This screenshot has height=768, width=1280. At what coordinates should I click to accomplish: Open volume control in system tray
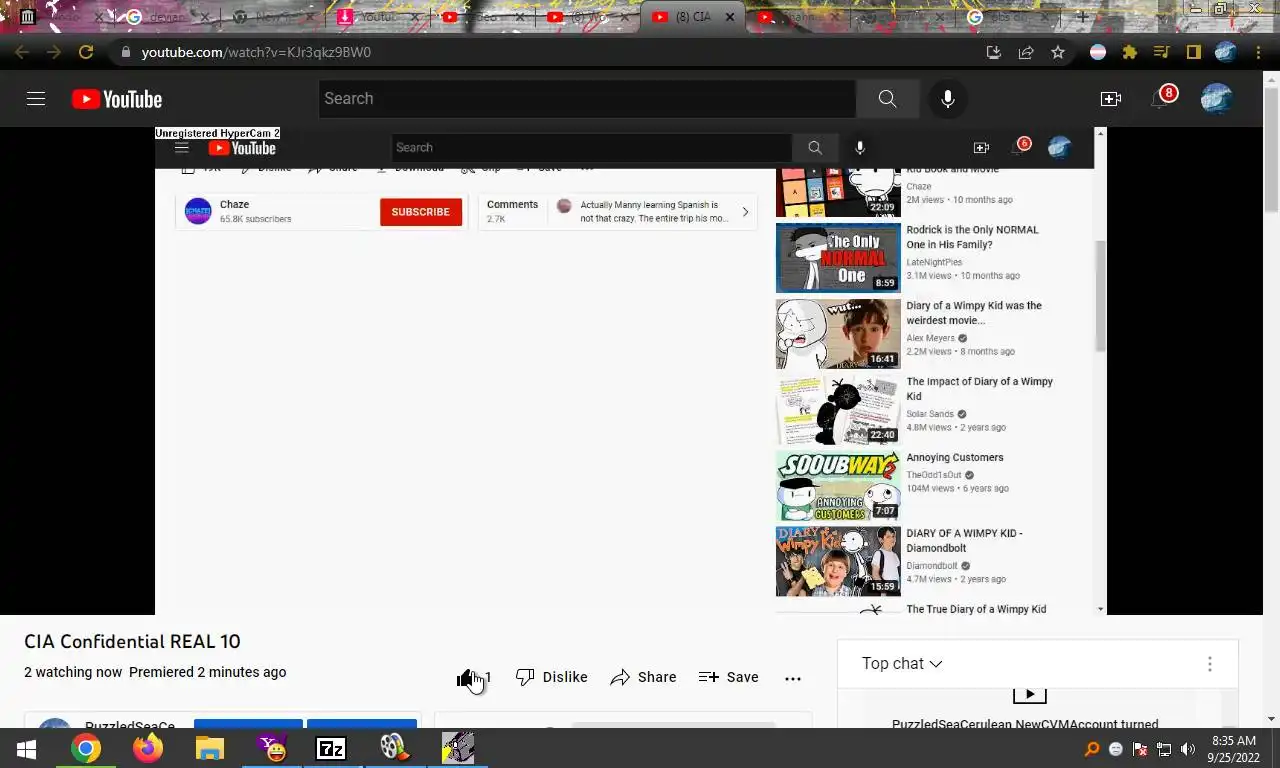[1188, 749]
